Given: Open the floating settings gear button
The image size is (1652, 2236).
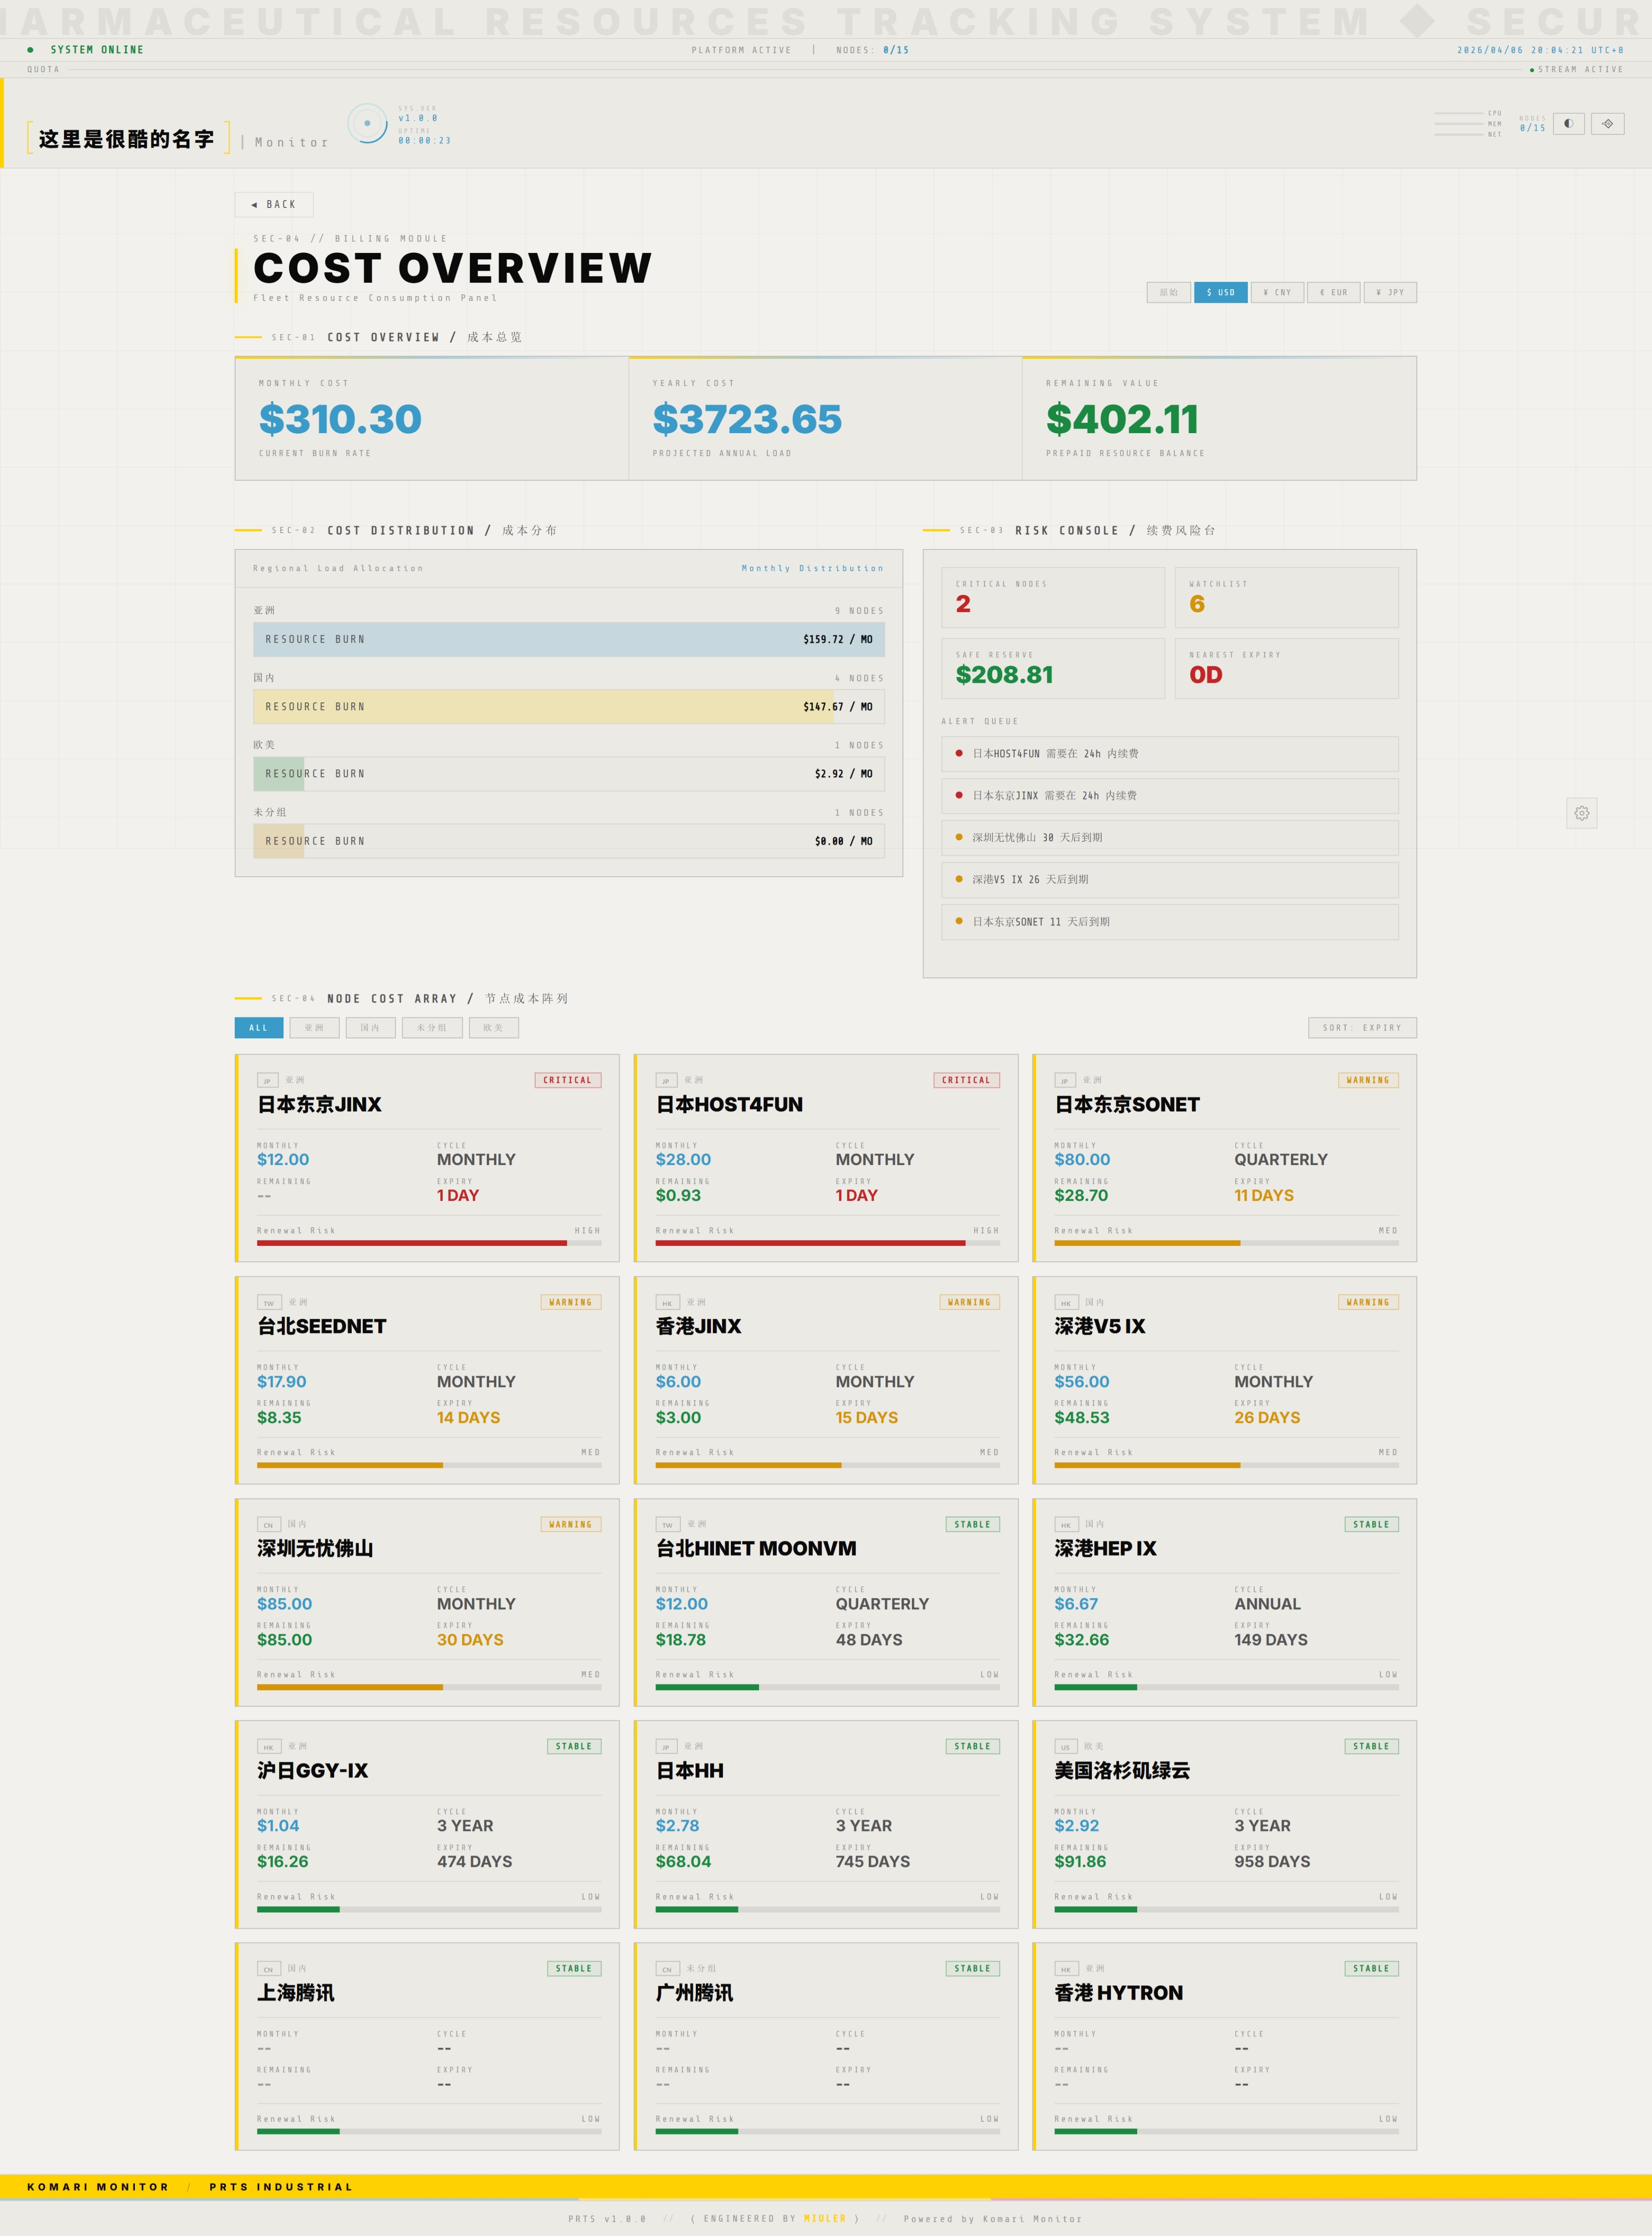Looking at the screenshot, I should tap(1581, 813).
